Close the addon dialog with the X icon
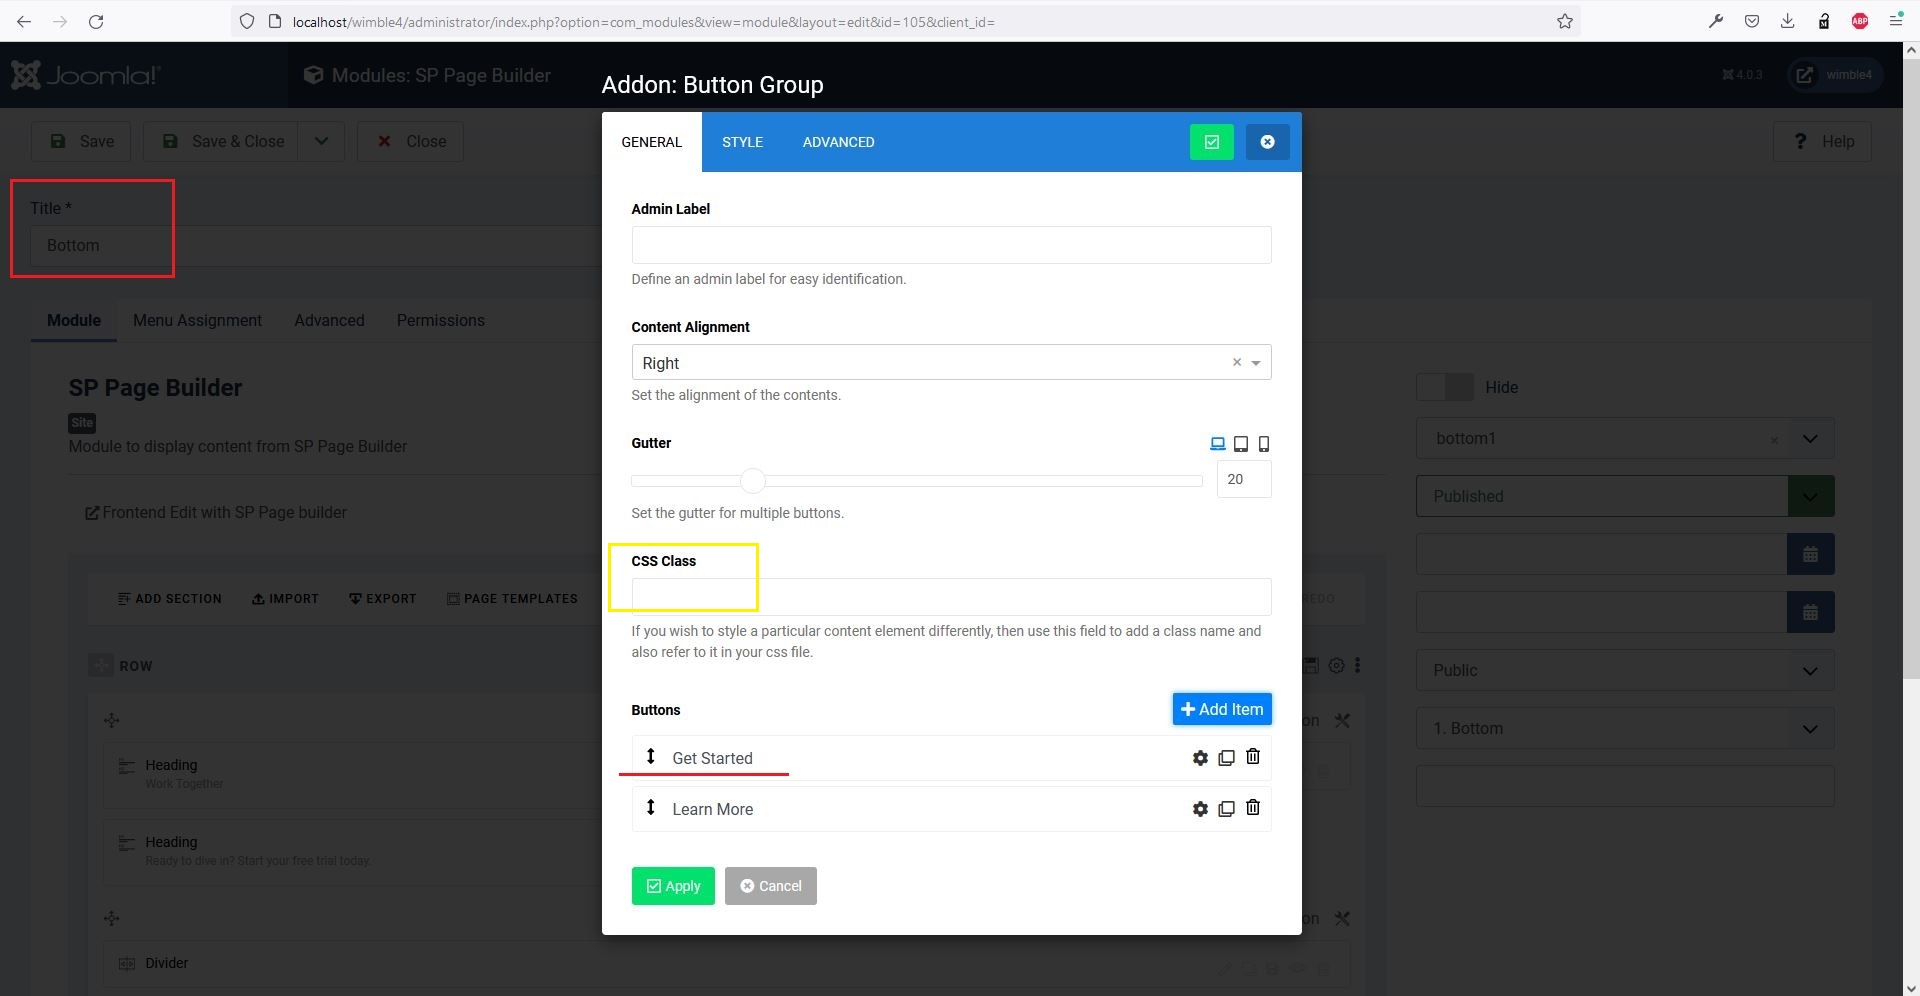The image size is (1920, 996). 1267,142
